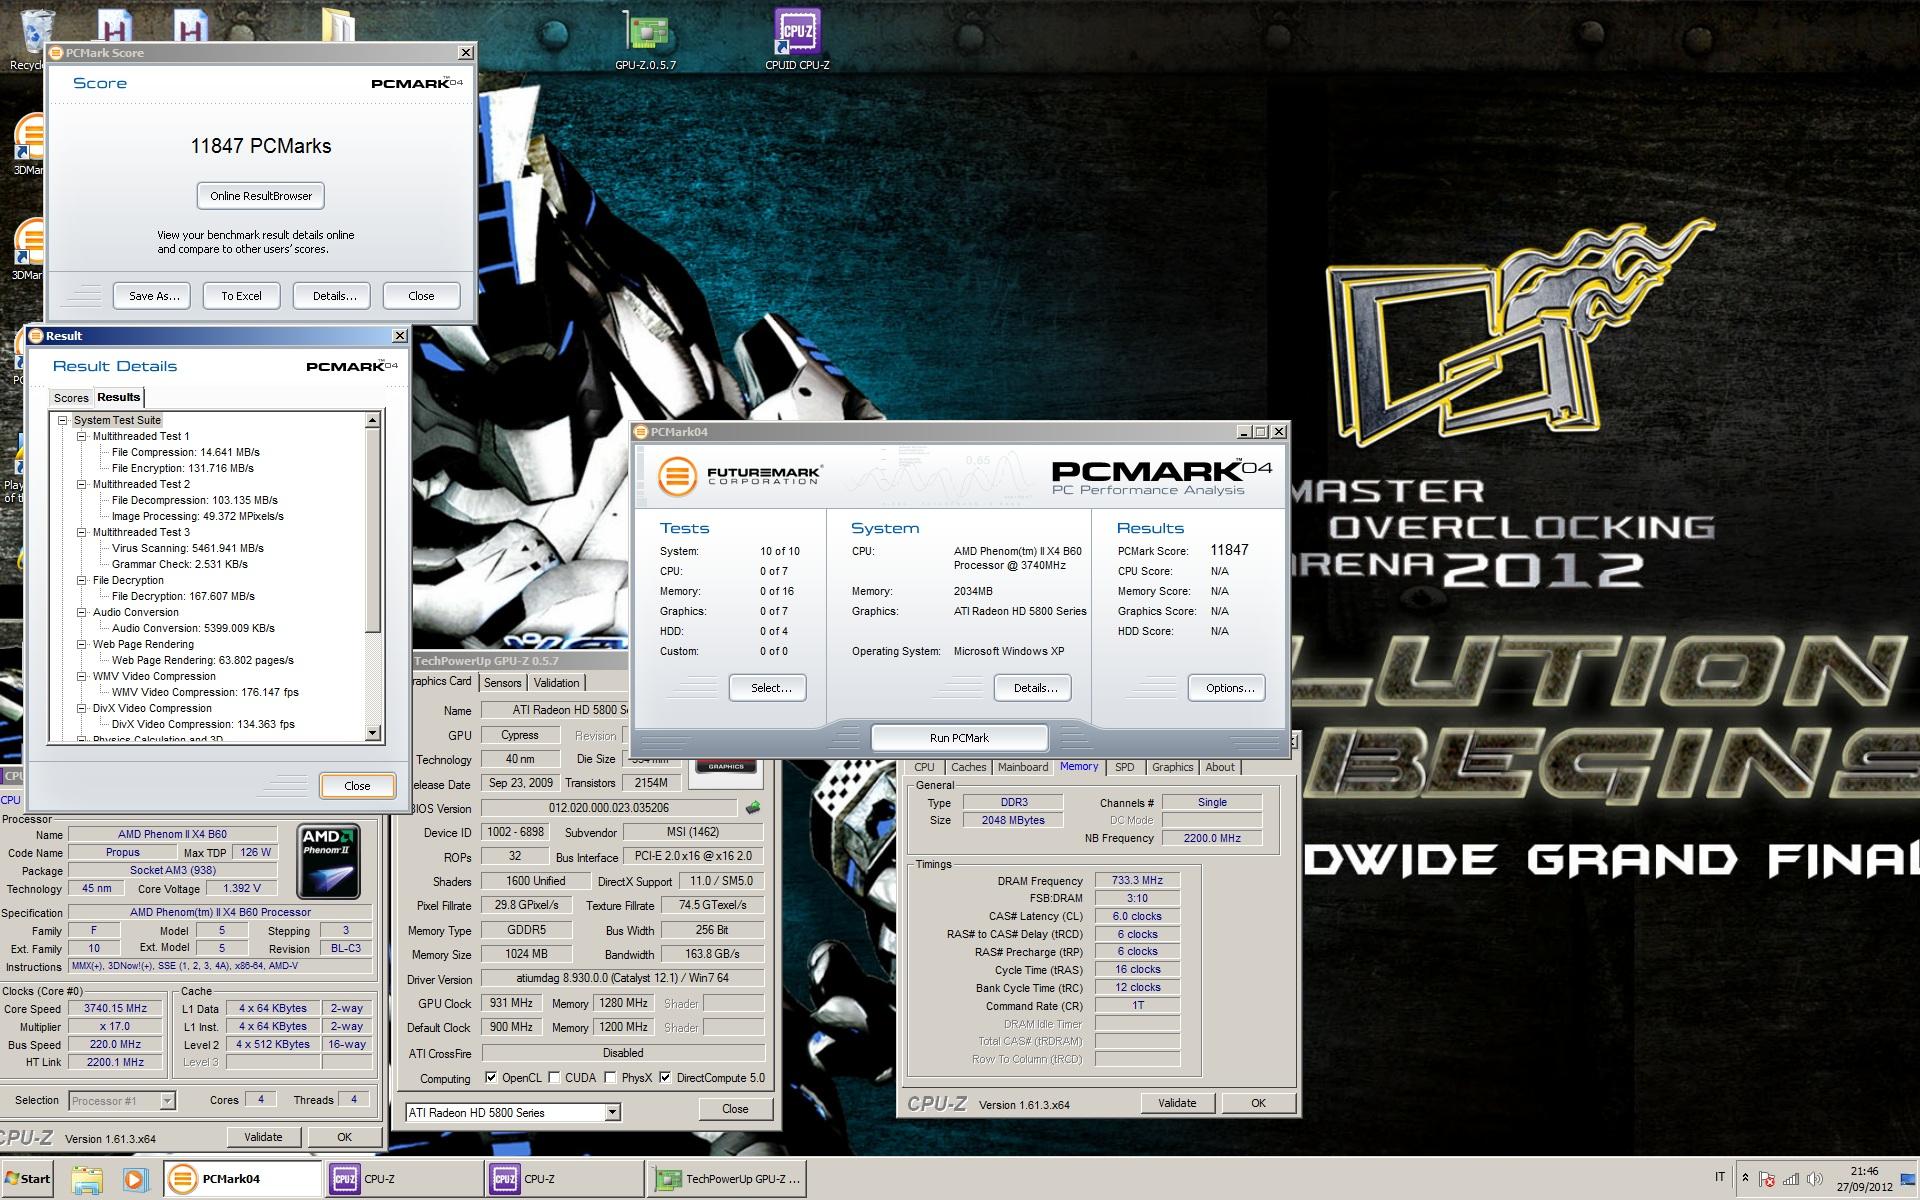Click Details... in PCMark Score window
This screenshot has width=1920, height=1200.
pyautogui.click(x=334, y=296)
